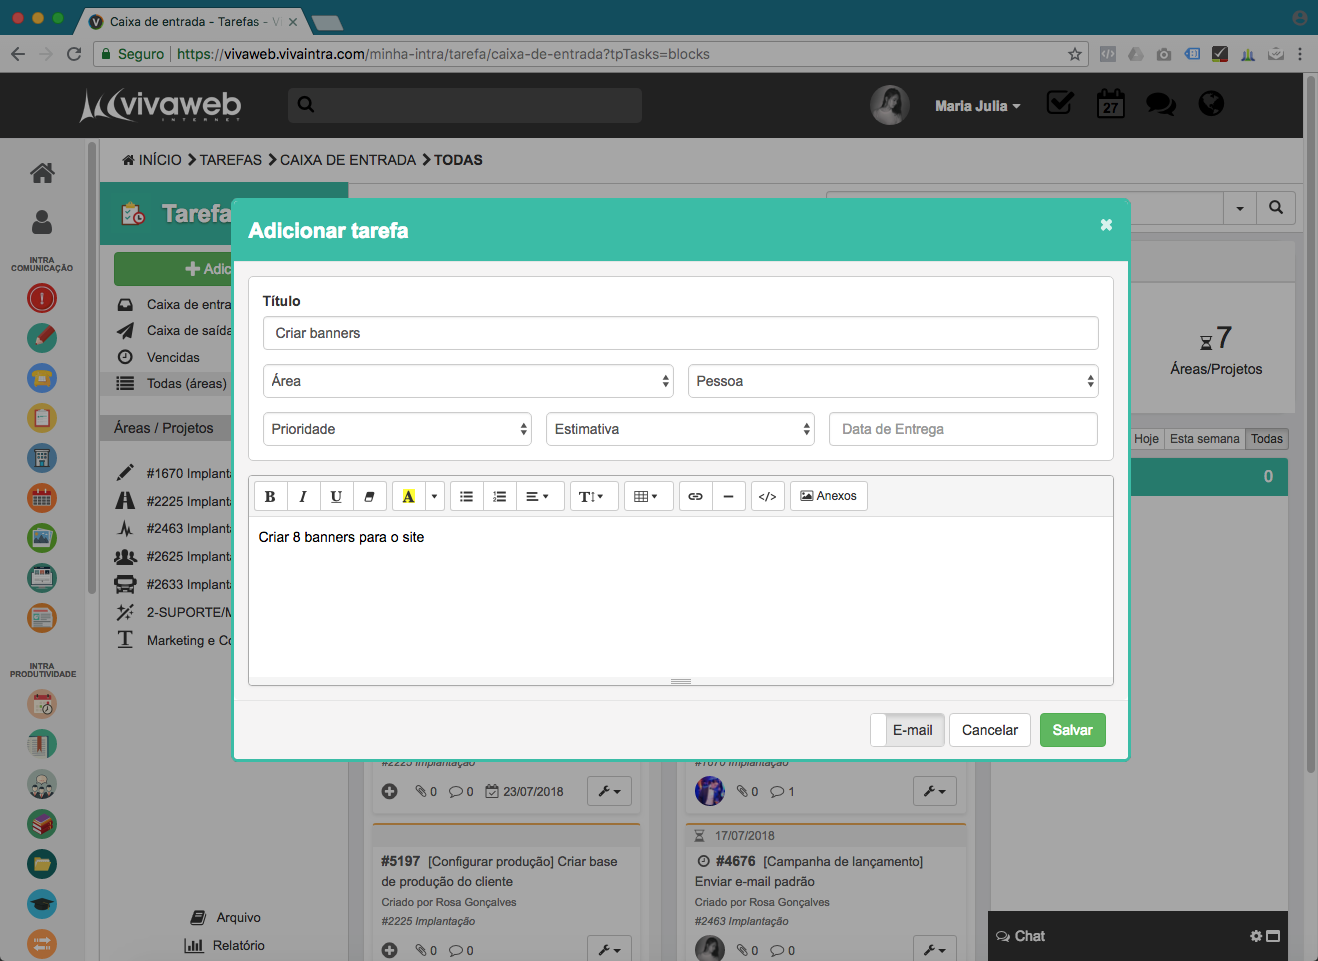Open the Vencidas tasks menu item
Image resolution: width=1318 pixels, height=961 pixels.
[173, 357]
